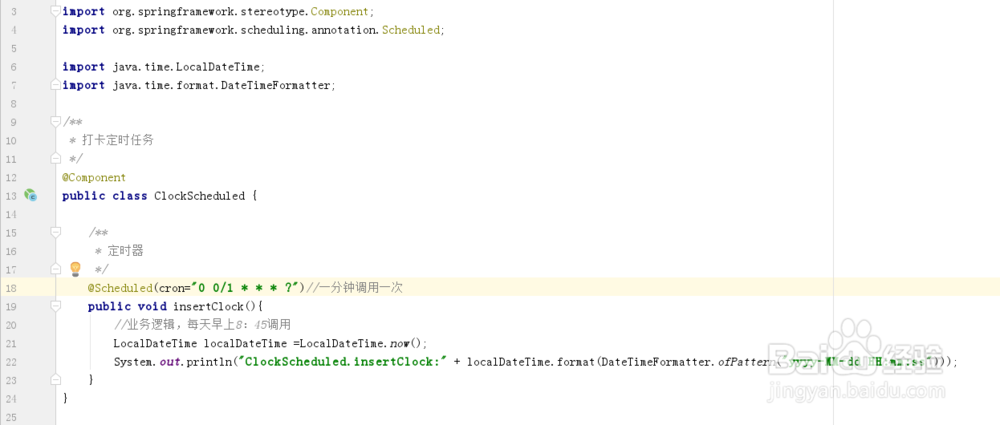The width and height of the screenshot is (1000, 425).
Task: Click line number 18 in the gutter
Action: (11, 288)
